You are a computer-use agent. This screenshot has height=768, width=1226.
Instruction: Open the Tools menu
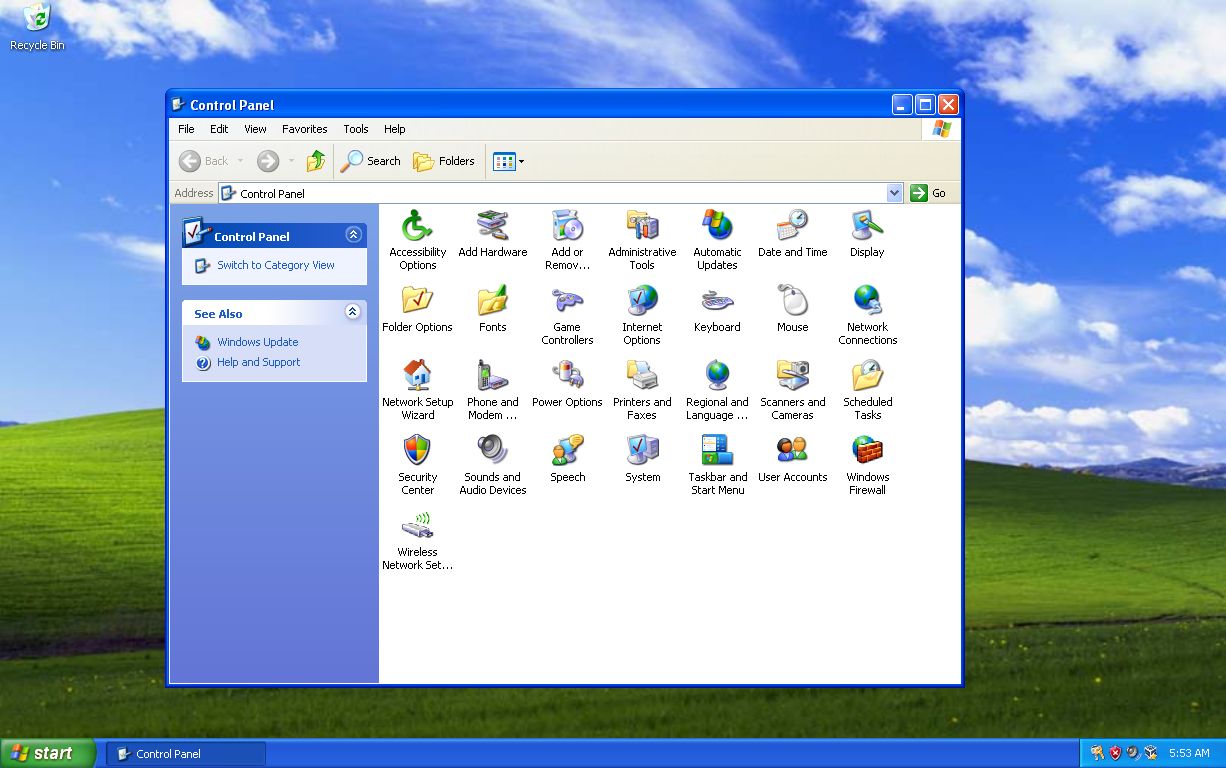click(x=356, y=129)
